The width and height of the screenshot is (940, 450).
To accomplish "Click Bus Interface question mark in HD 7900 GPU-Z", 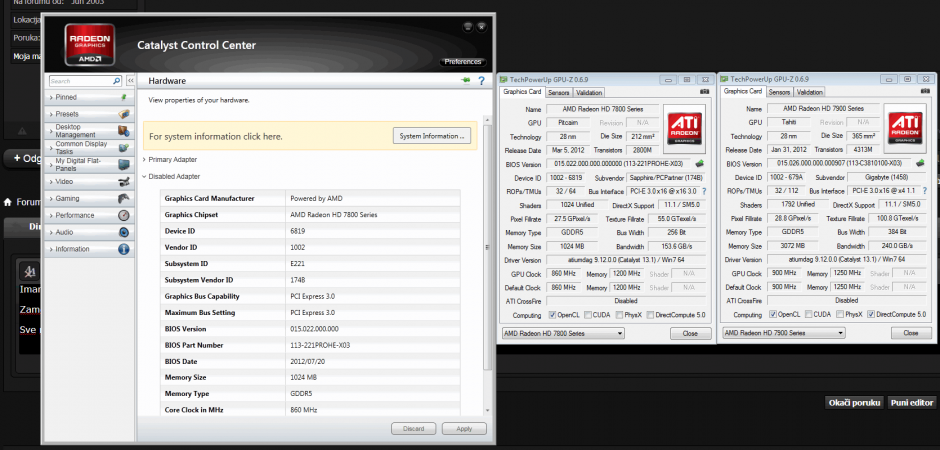I will (x=926, y=191).
